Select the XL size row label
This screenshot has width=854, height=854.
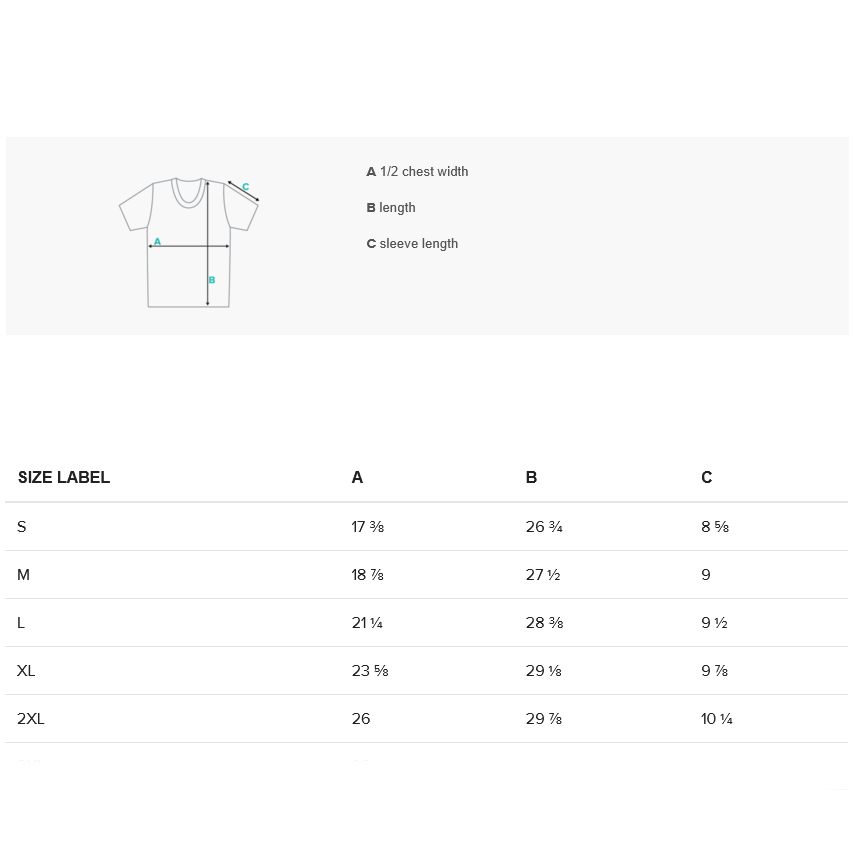26,671
